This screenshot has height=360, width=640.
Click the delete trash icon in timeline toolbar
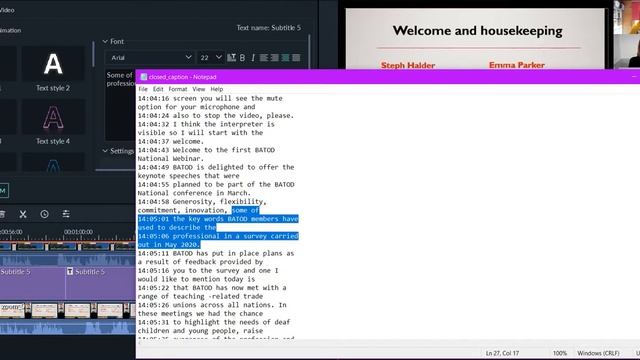pyautogui.click(x=2, y=214)
